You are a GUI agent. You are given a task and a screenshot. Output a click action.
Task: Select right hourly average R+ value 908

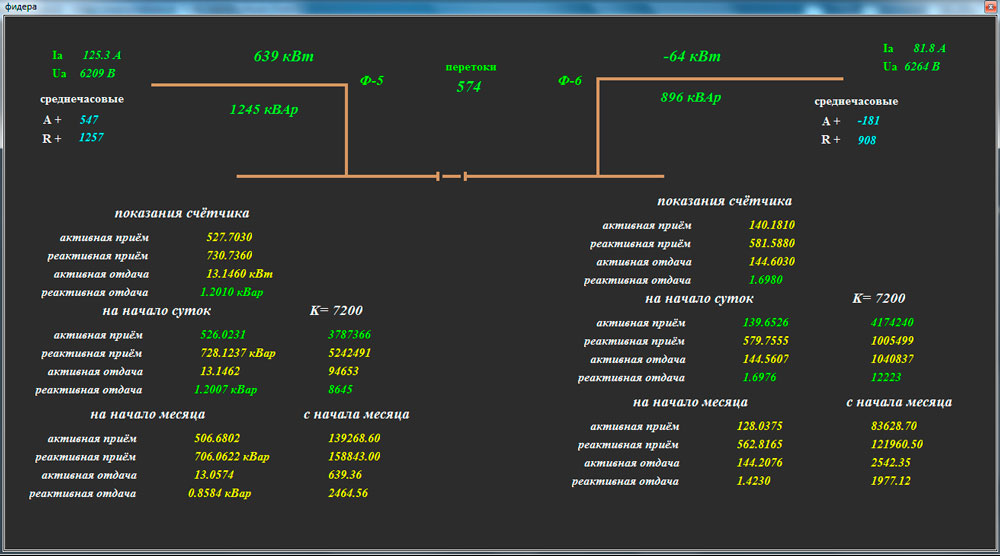(866, 140)
